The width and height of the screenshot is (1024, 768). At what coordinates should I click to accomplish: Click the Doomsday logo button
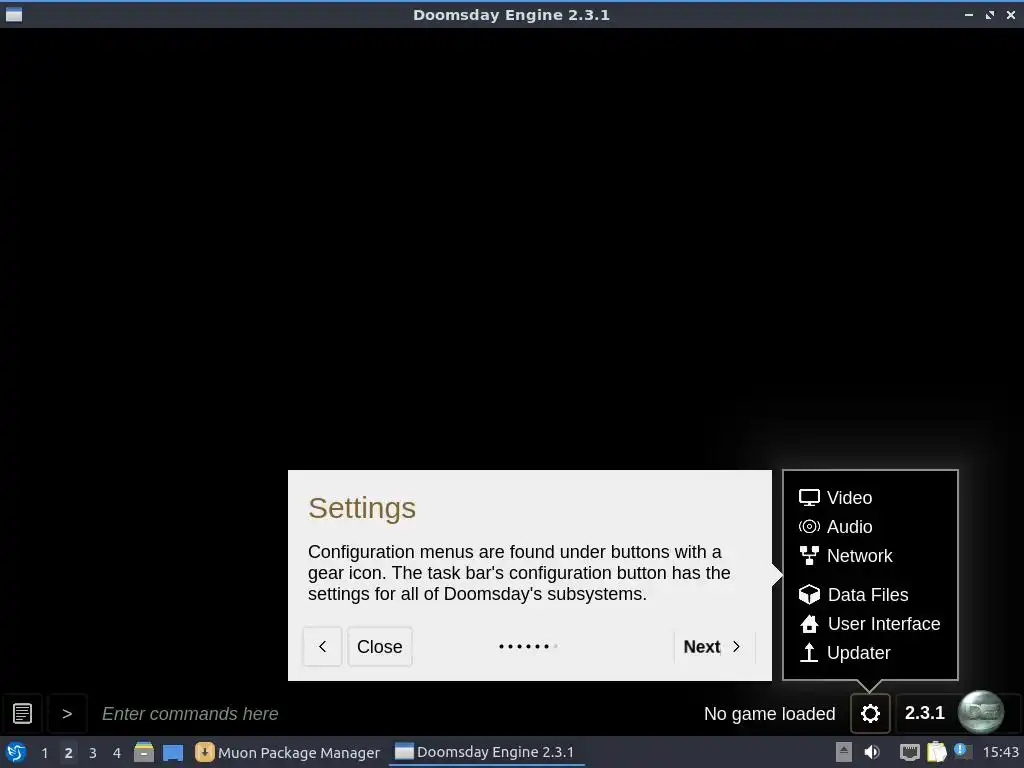point(981,712)
